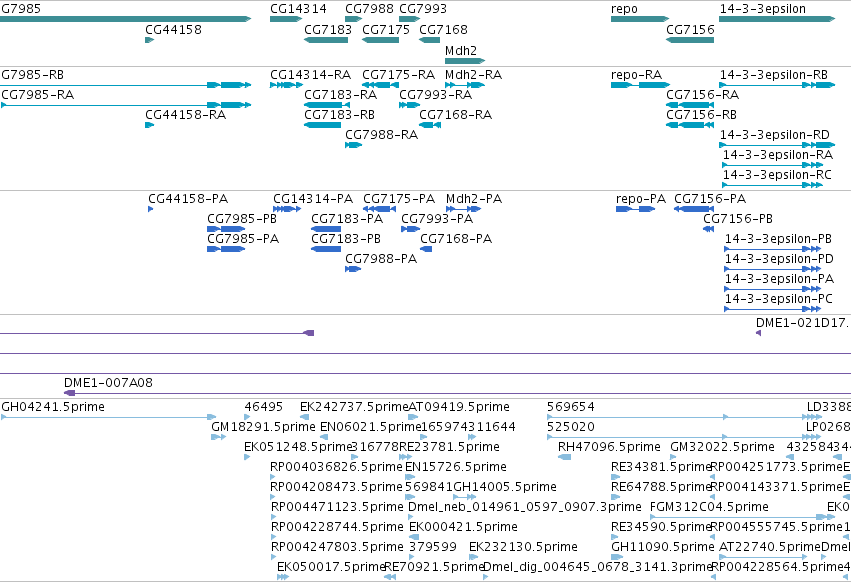Select transcript CG7985-RB label
Viewport: 851px width, 582px height.
pos(33,75)
